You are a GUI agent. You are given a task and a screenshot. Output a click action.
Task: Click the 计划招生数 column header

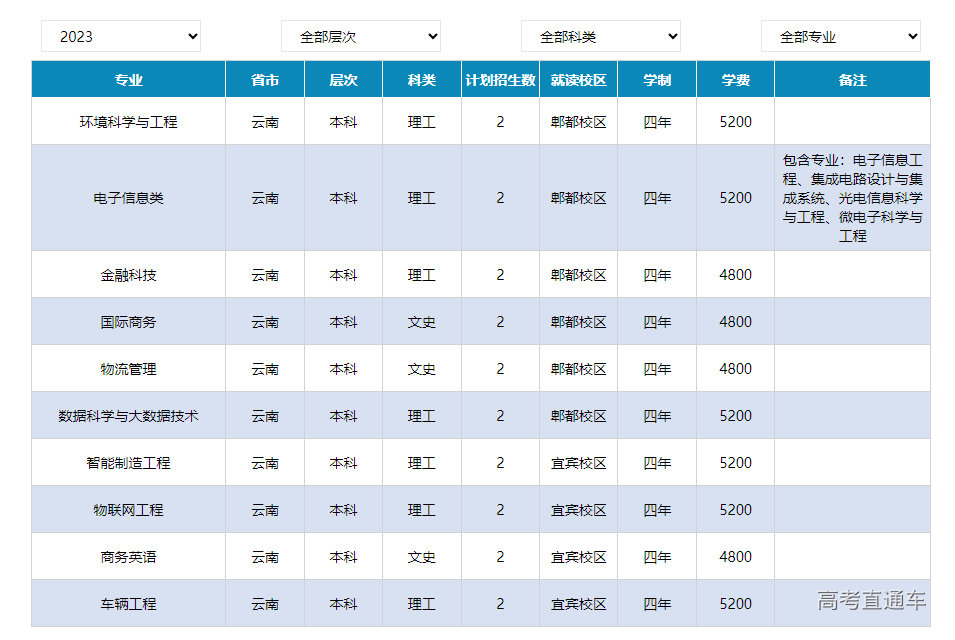click(x=500, y=80)
